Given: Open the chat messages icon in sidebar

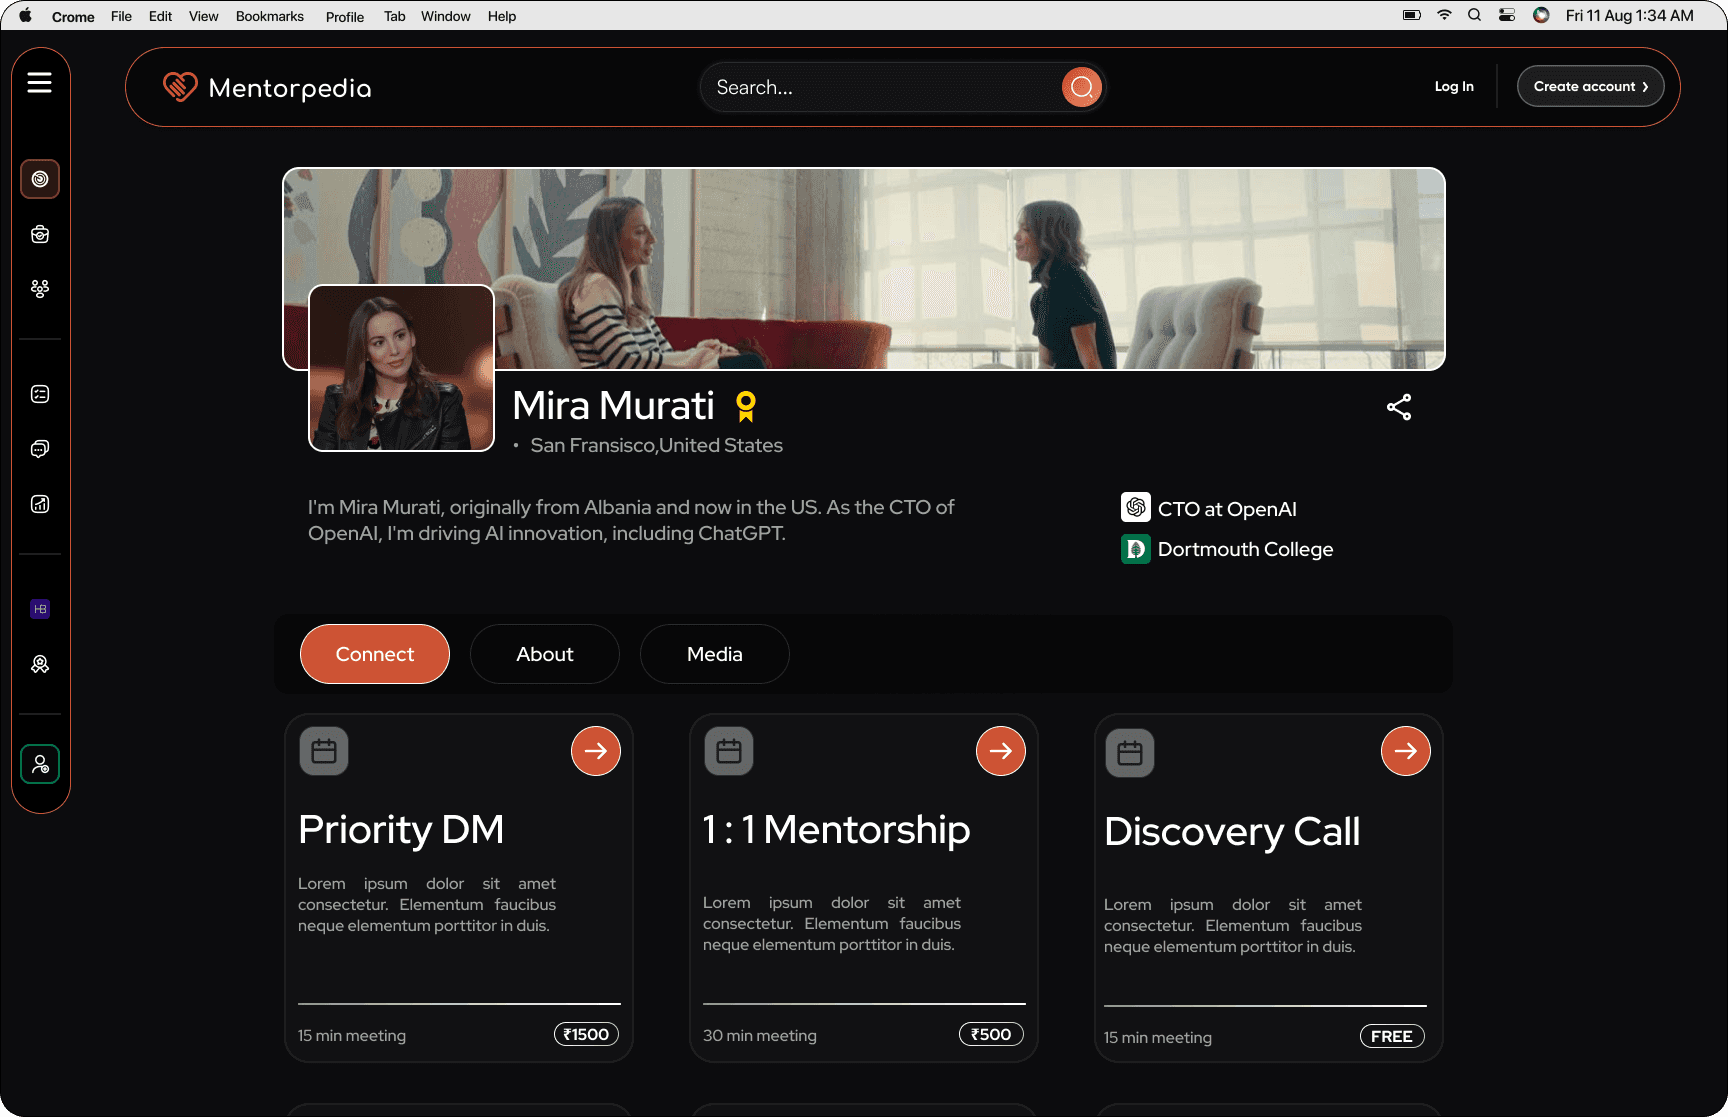Looking at the screenshot, I should coord(40,449).
